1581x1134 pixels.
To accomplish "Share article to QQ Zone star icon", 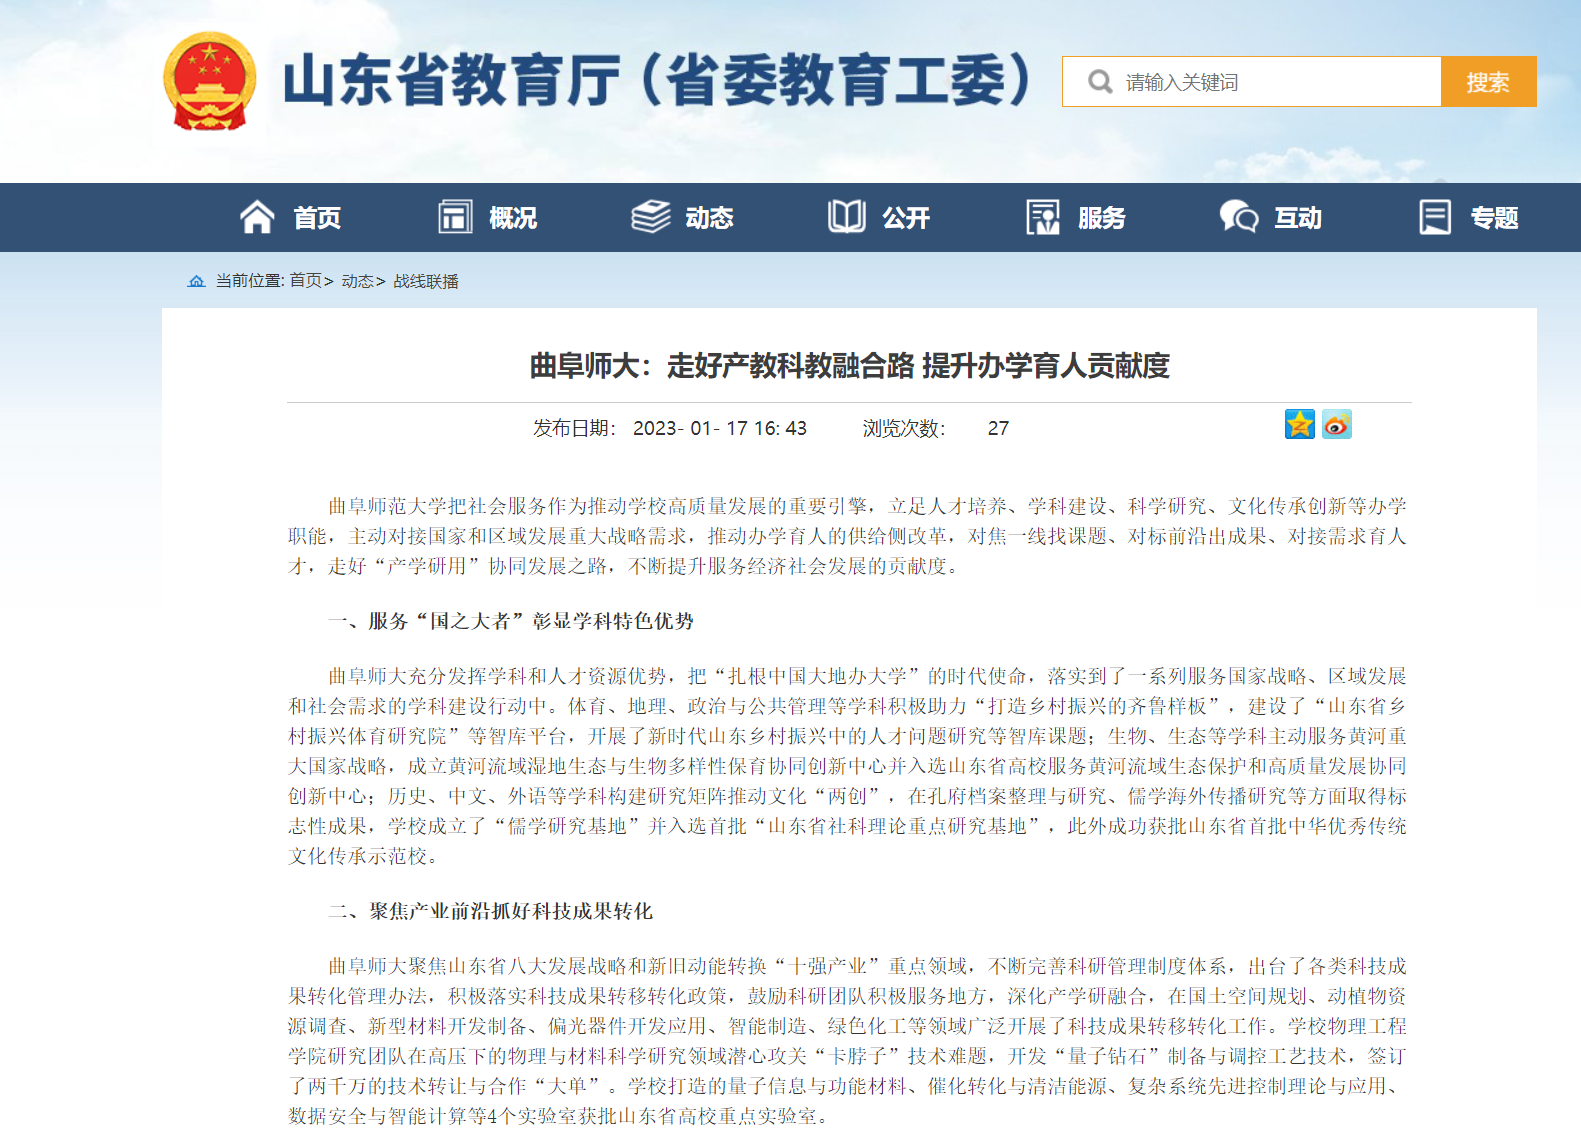I will coord(1299,425).
